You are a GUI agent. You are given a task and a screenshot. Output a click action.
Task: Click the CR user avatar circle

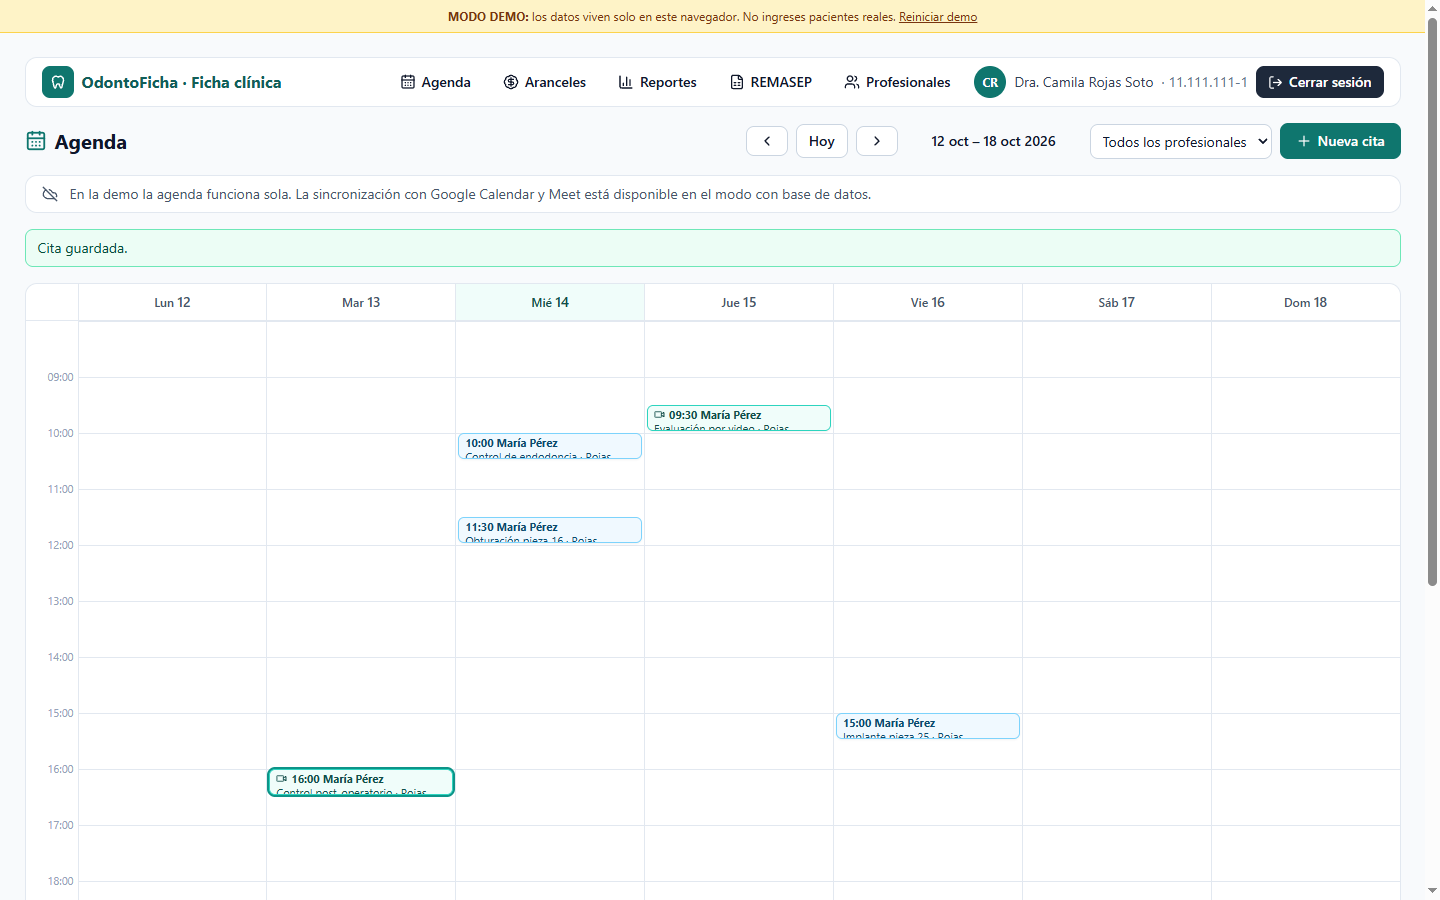pos(990,82)
